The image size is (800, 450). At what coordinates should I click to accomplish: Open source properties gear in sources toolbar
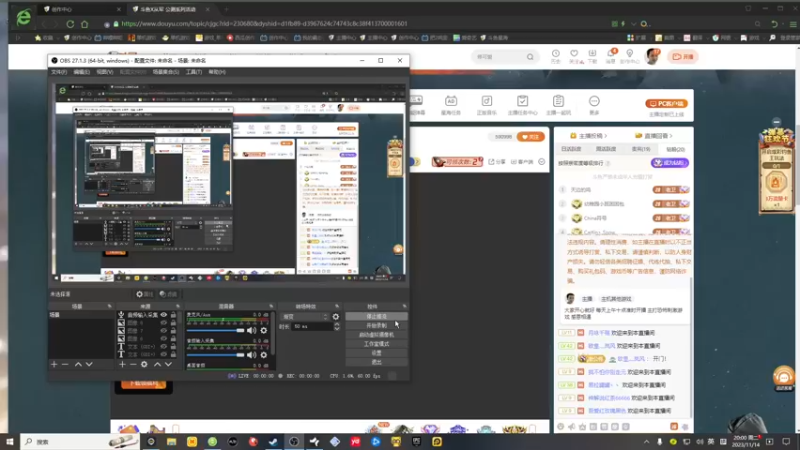(144, 364)
